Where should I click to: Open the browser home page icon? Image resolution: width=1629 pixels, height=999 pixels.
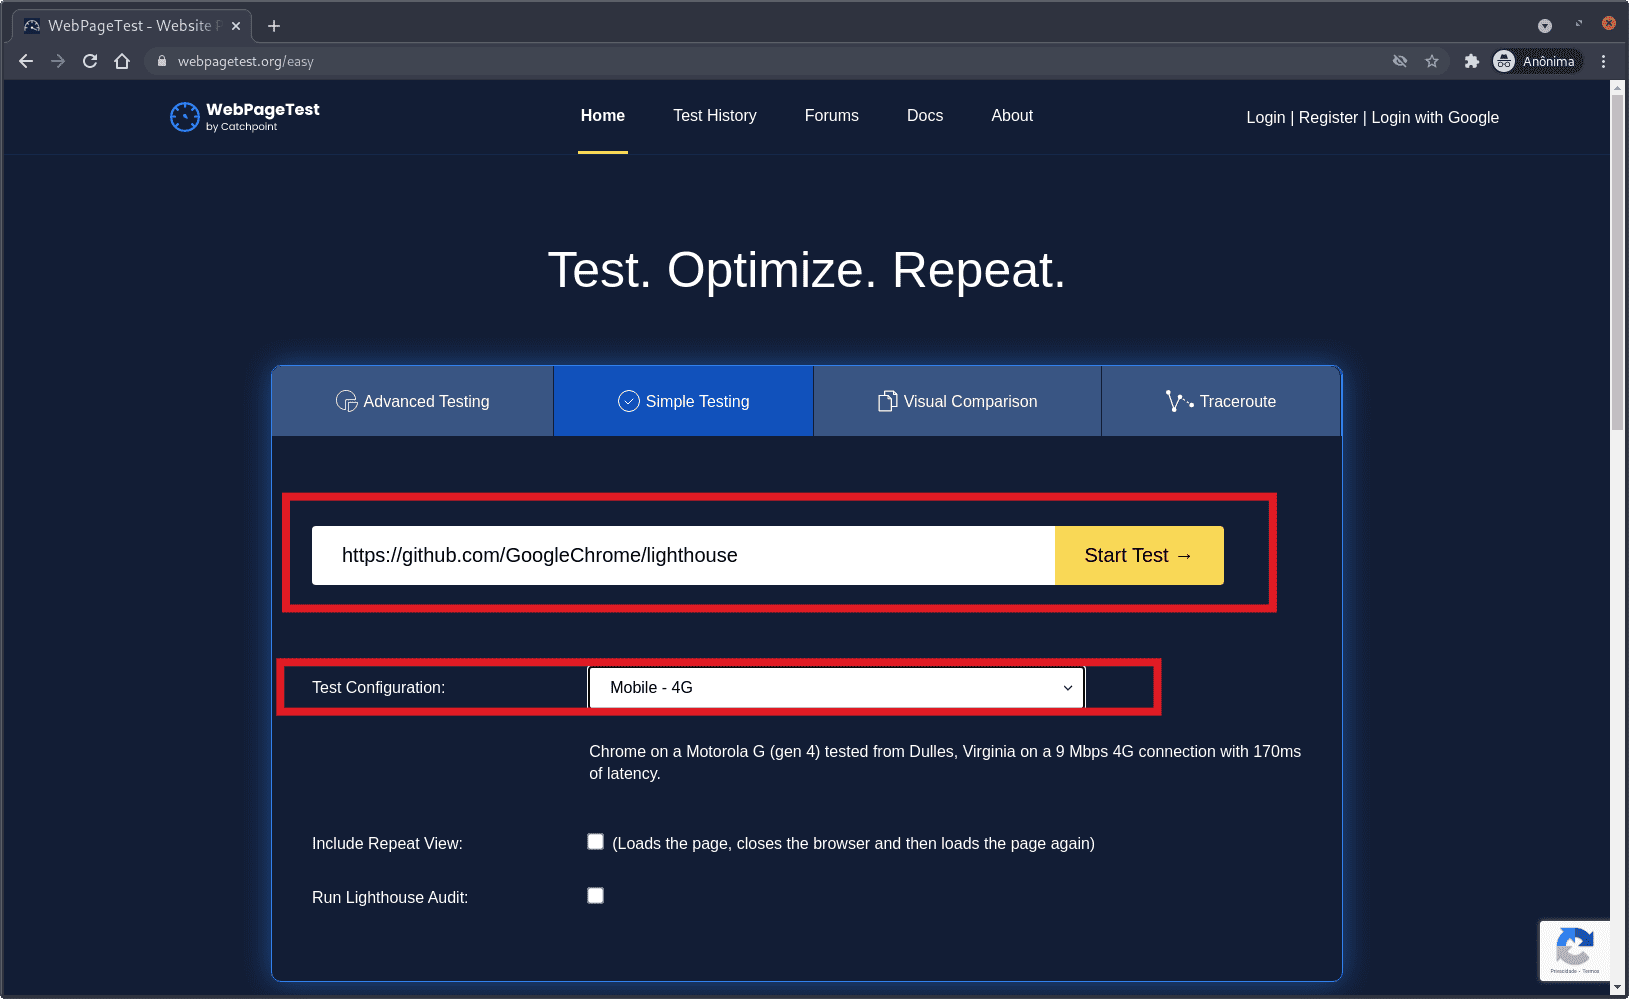coord(122,61)
